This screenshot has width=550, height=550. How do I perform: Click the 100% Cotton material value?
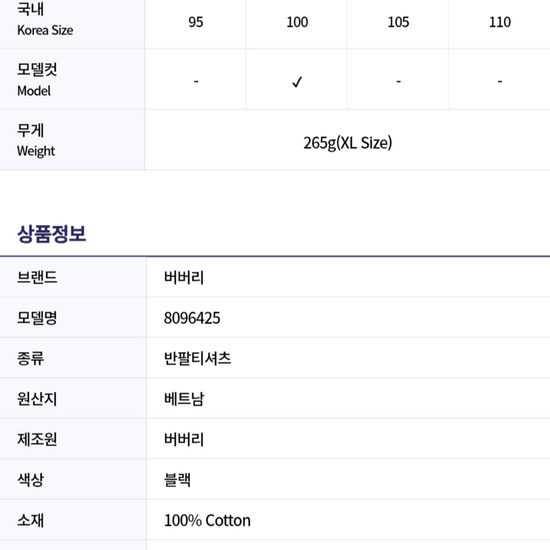click(207, 521)
